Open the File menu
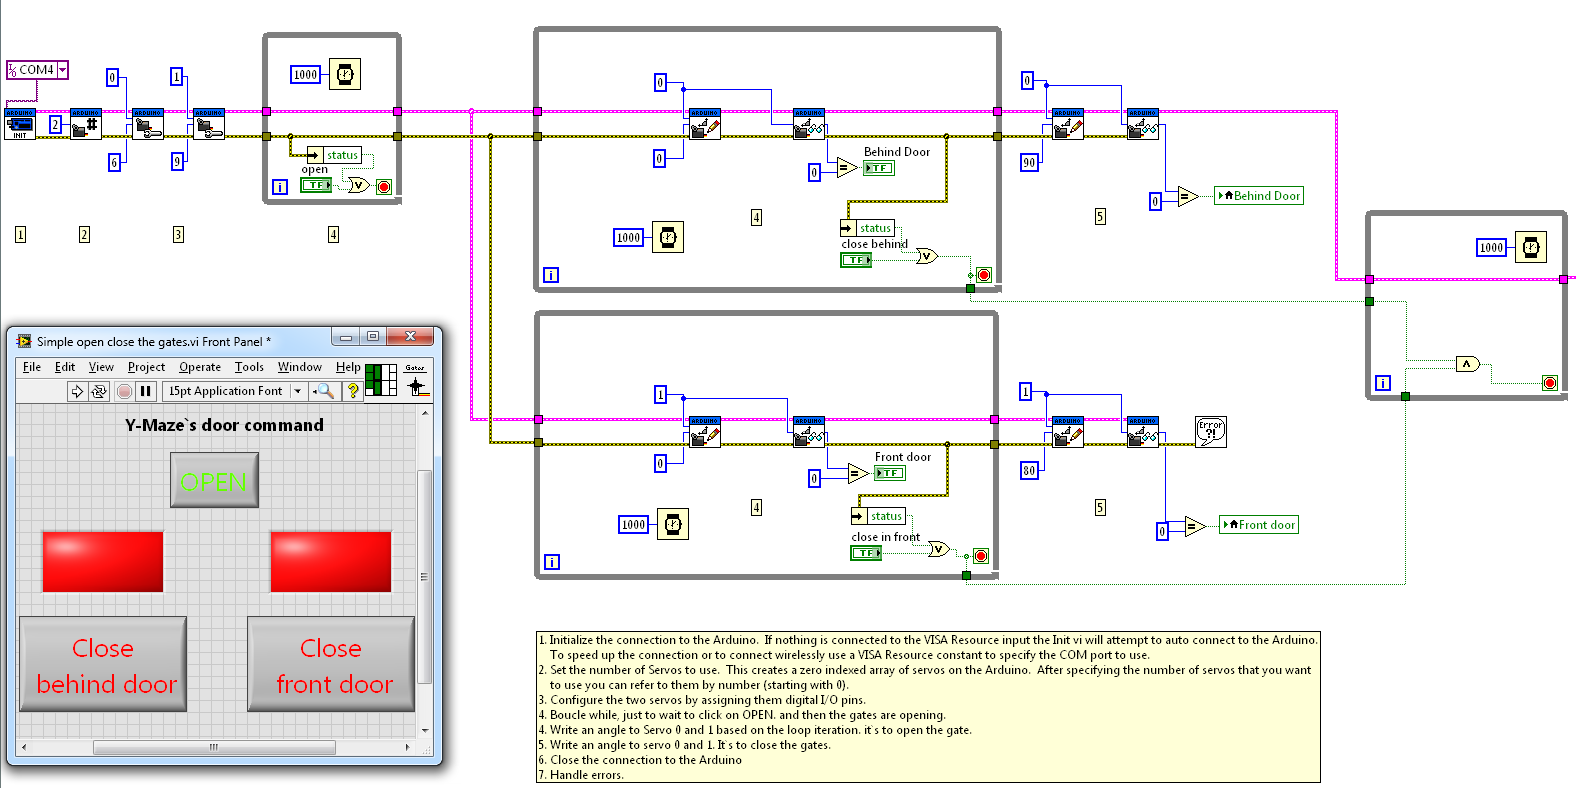Image resolution: width=1576 pixels, height=788 pixels. pos(32,367)
